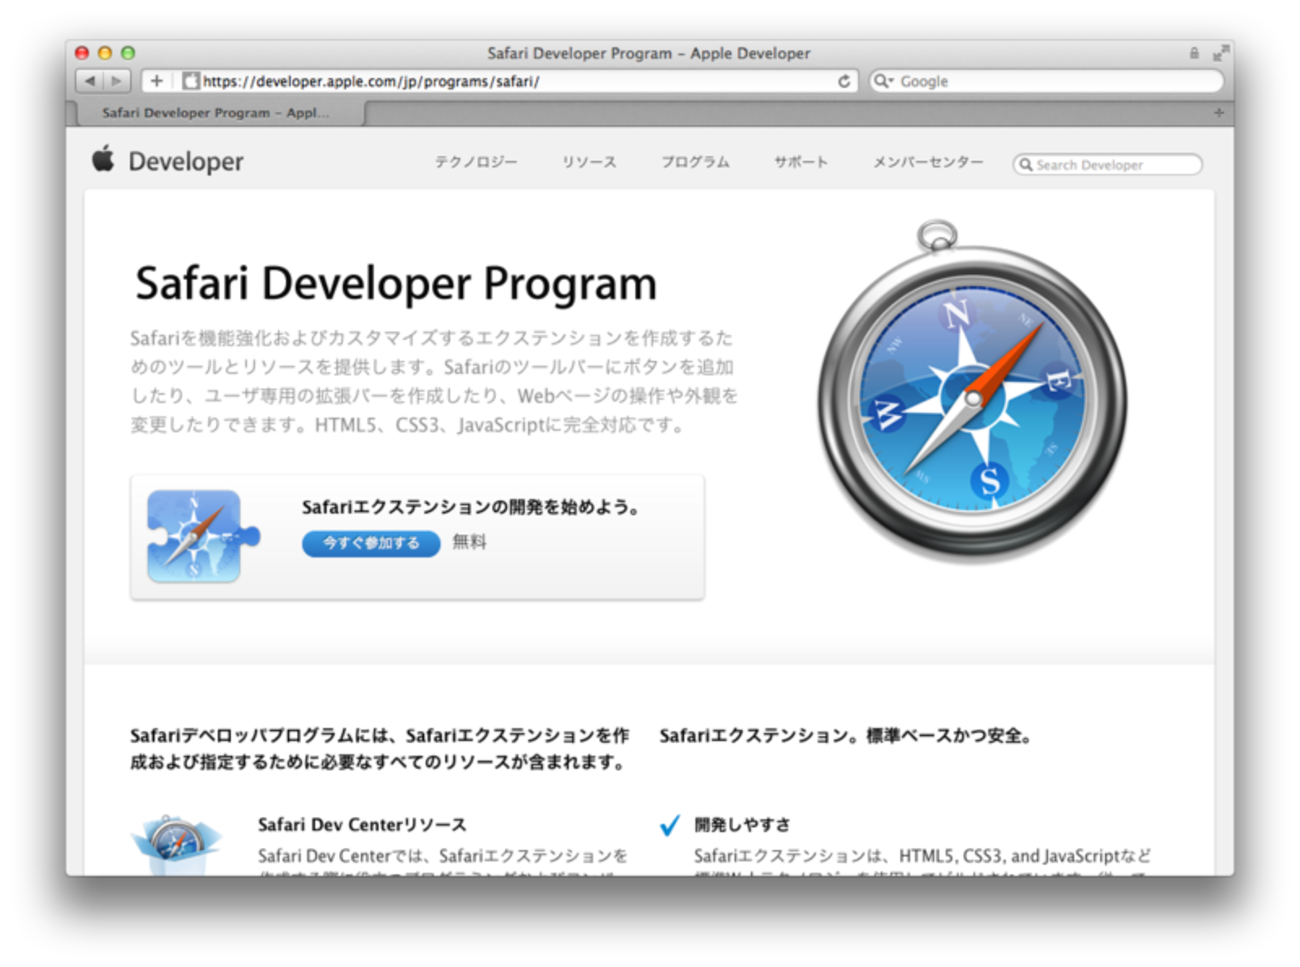The image size is (1300, 967).
Task: Click the Search Developer magnifier icon
Action: [1026, 165]
